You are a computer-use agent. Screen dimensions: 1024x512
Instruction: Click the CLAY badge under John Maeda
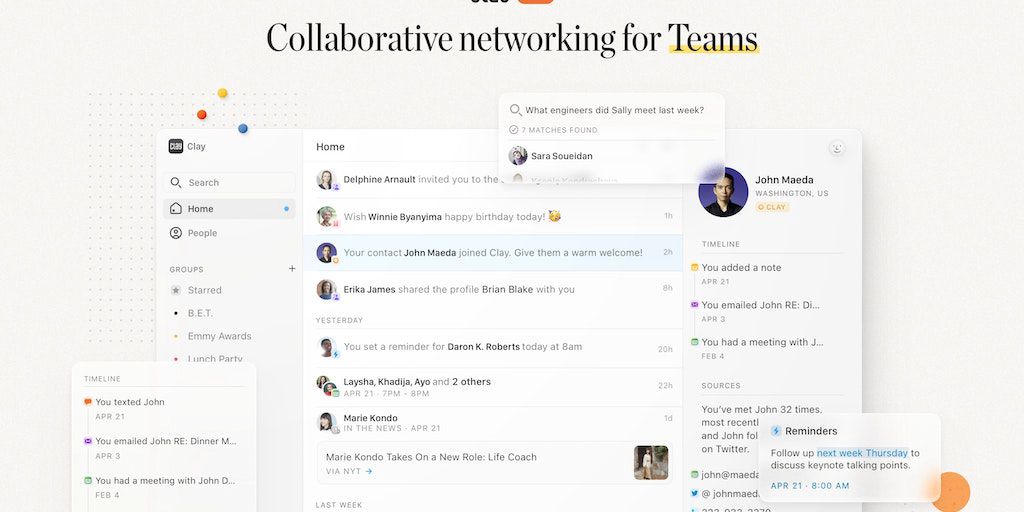point(773,207)
